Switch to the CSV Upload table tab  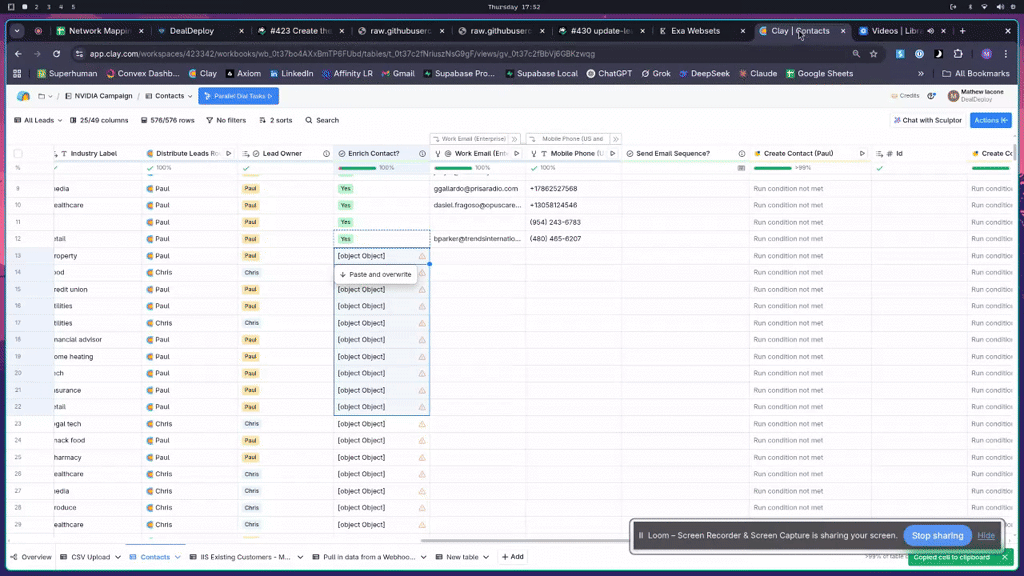pyautogui.click(x=90, y=557)
